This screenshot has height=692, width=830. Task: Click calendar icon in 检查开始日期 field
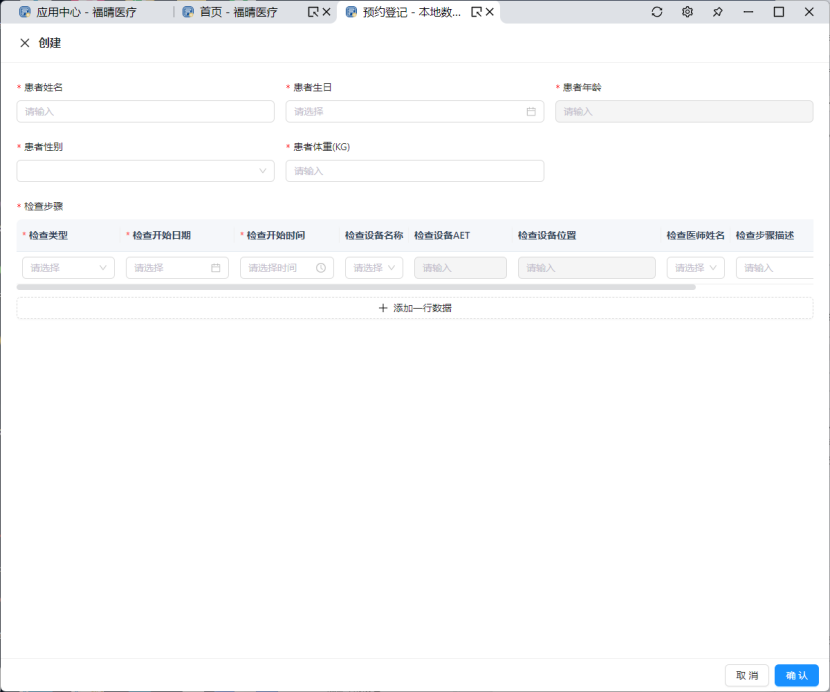pos(215,268)
